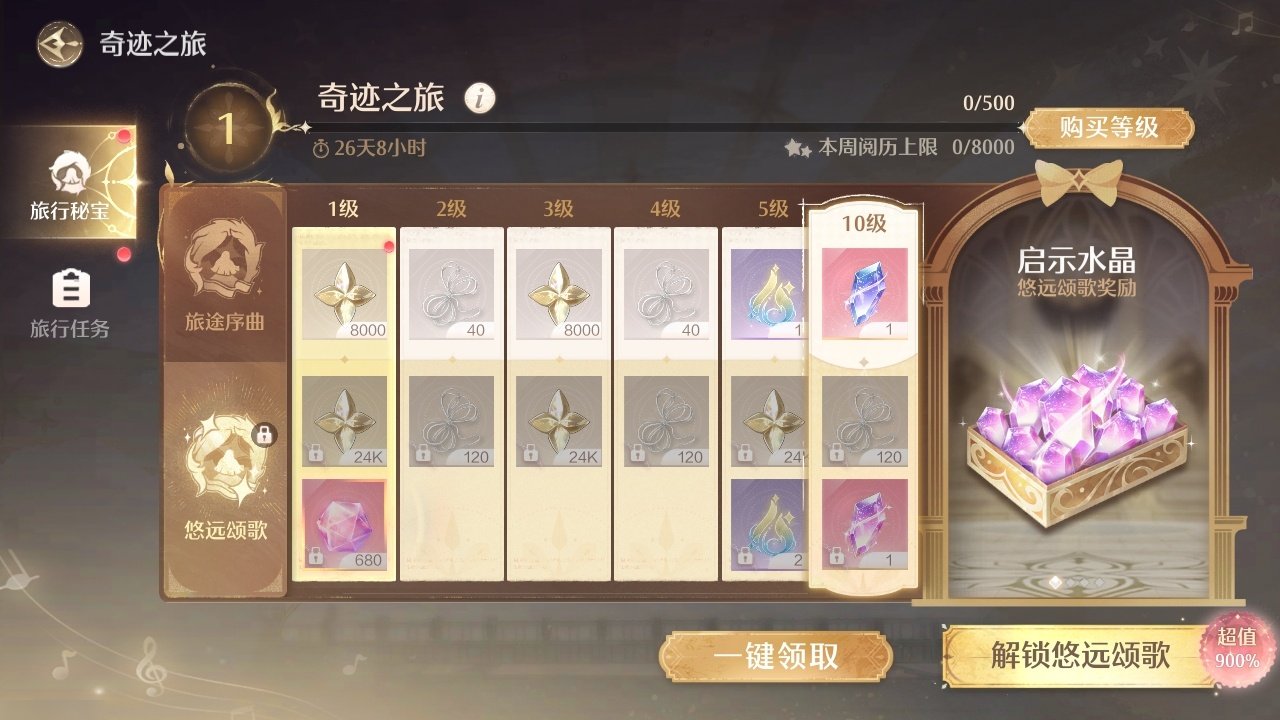Select the 悠远颂歌 premium track row
The height and width of the screenshot is (720, 1280).
pyautogui.click(x=223, y=478)
